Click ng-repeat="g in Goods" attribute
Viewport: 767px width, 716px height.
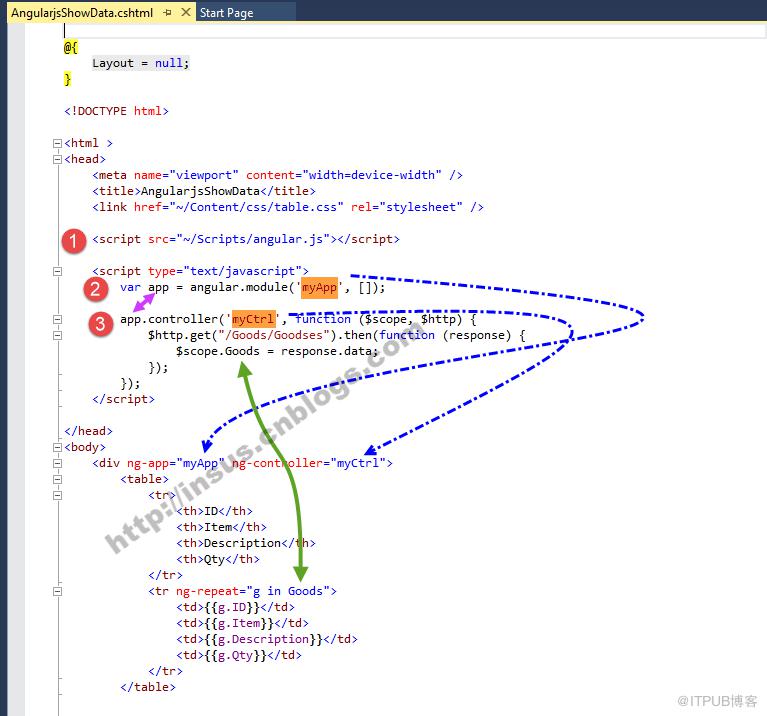(x=253, y=591)
